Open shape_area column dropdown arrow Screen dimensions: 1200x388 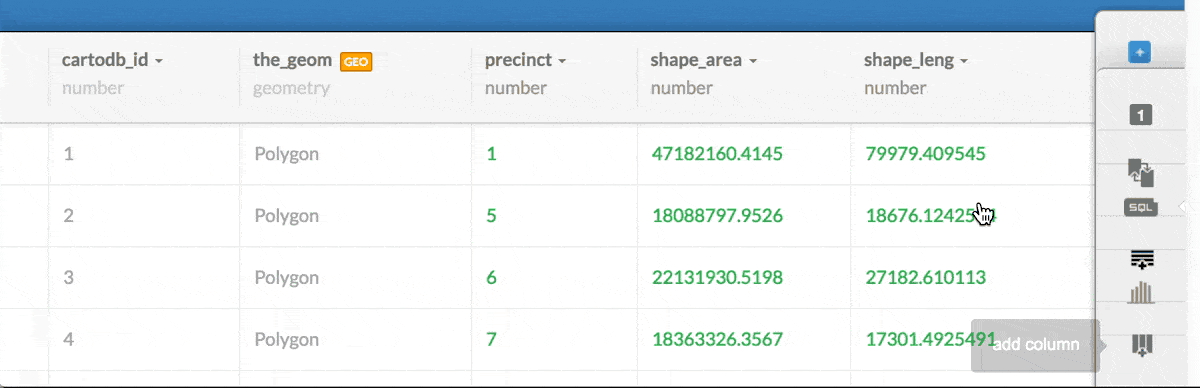pyautogui.click(x=753, y=61)
